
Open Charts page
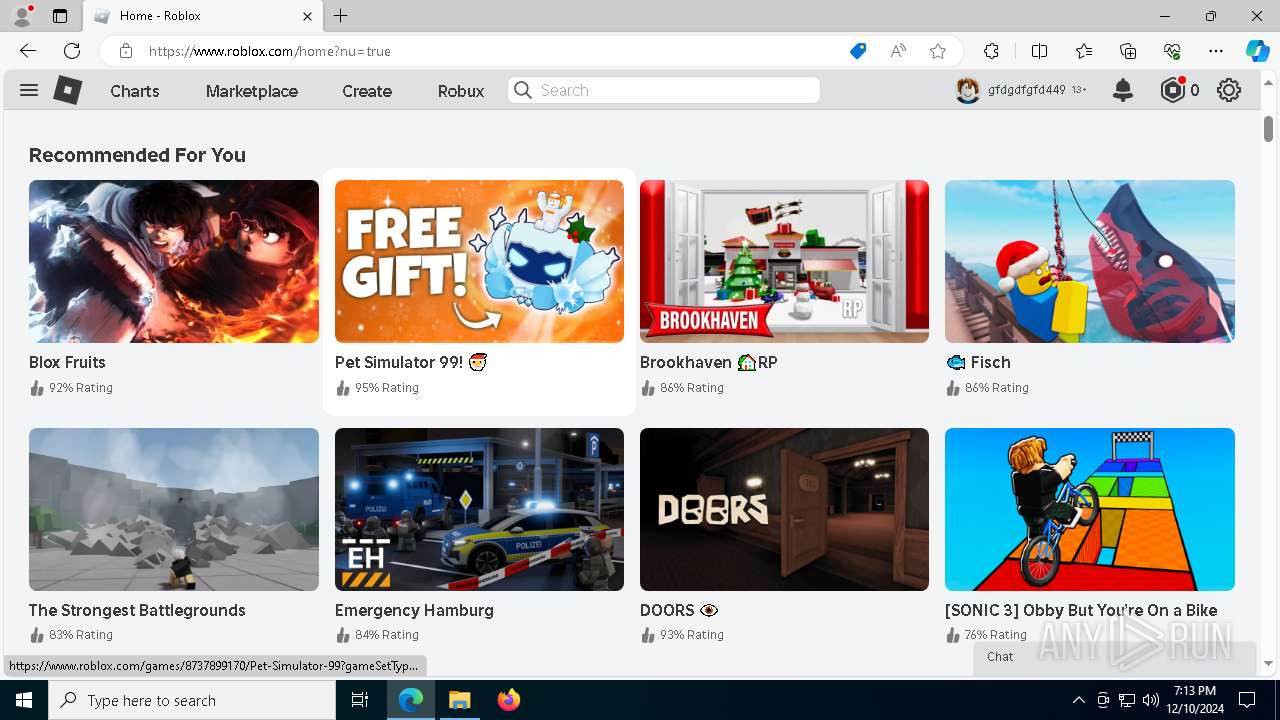tap(135, 91)
